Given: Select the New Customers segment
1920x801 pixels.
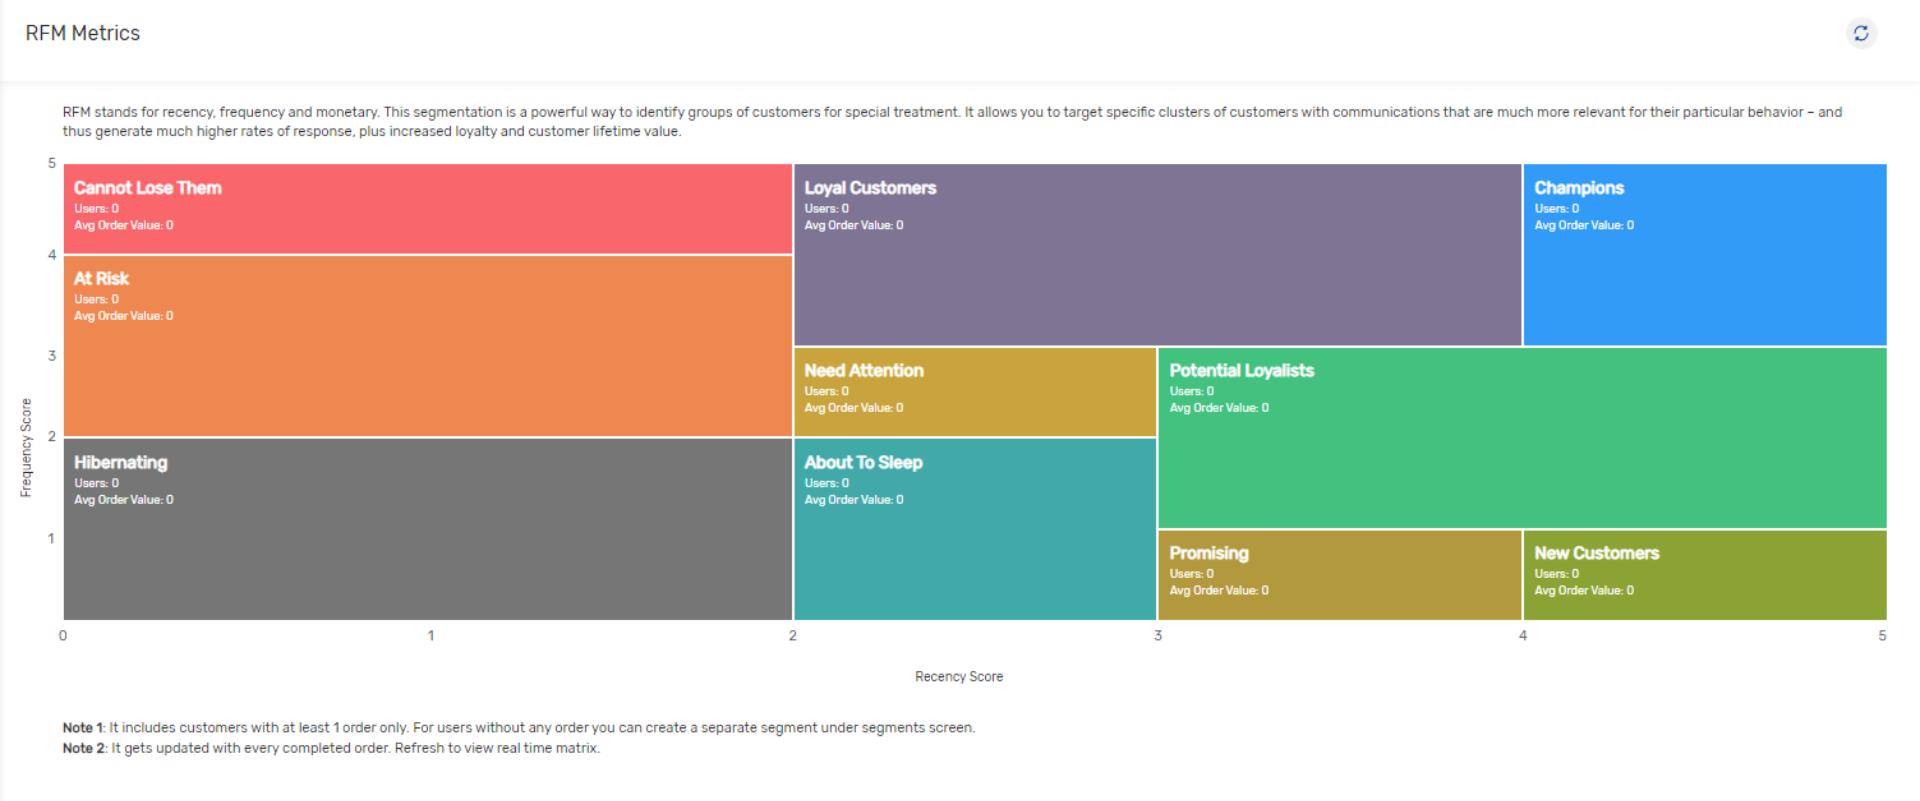Looking at the screenshot, I should (x=1705, y=575).
